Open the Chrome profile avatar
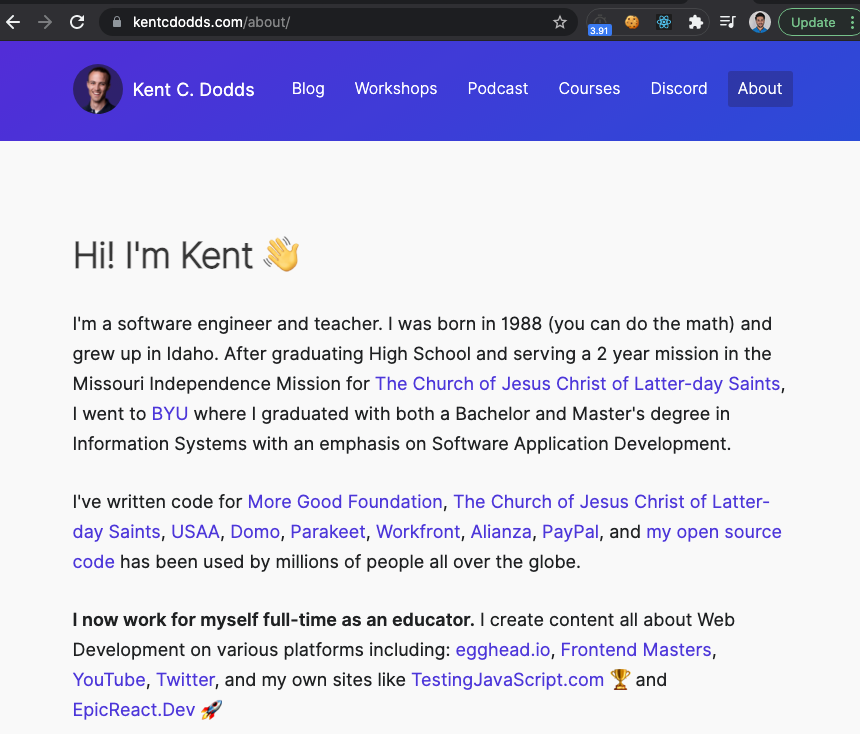The height and width of the screenshot is (734, 860). tap(760, 22)
